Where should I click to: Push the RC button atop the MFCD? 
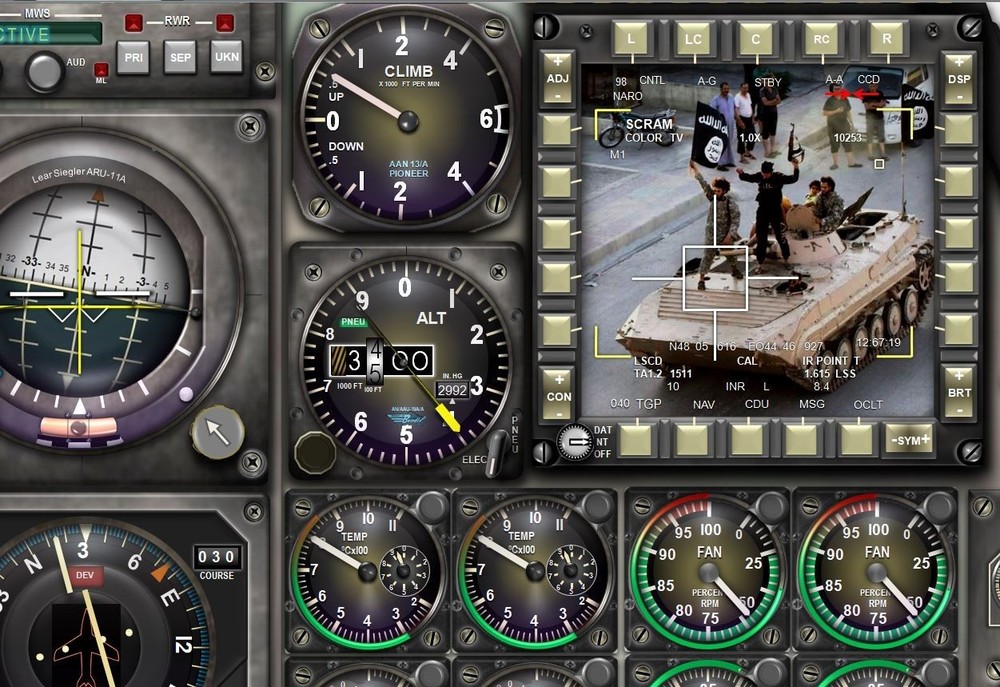[x=821, y=38]
